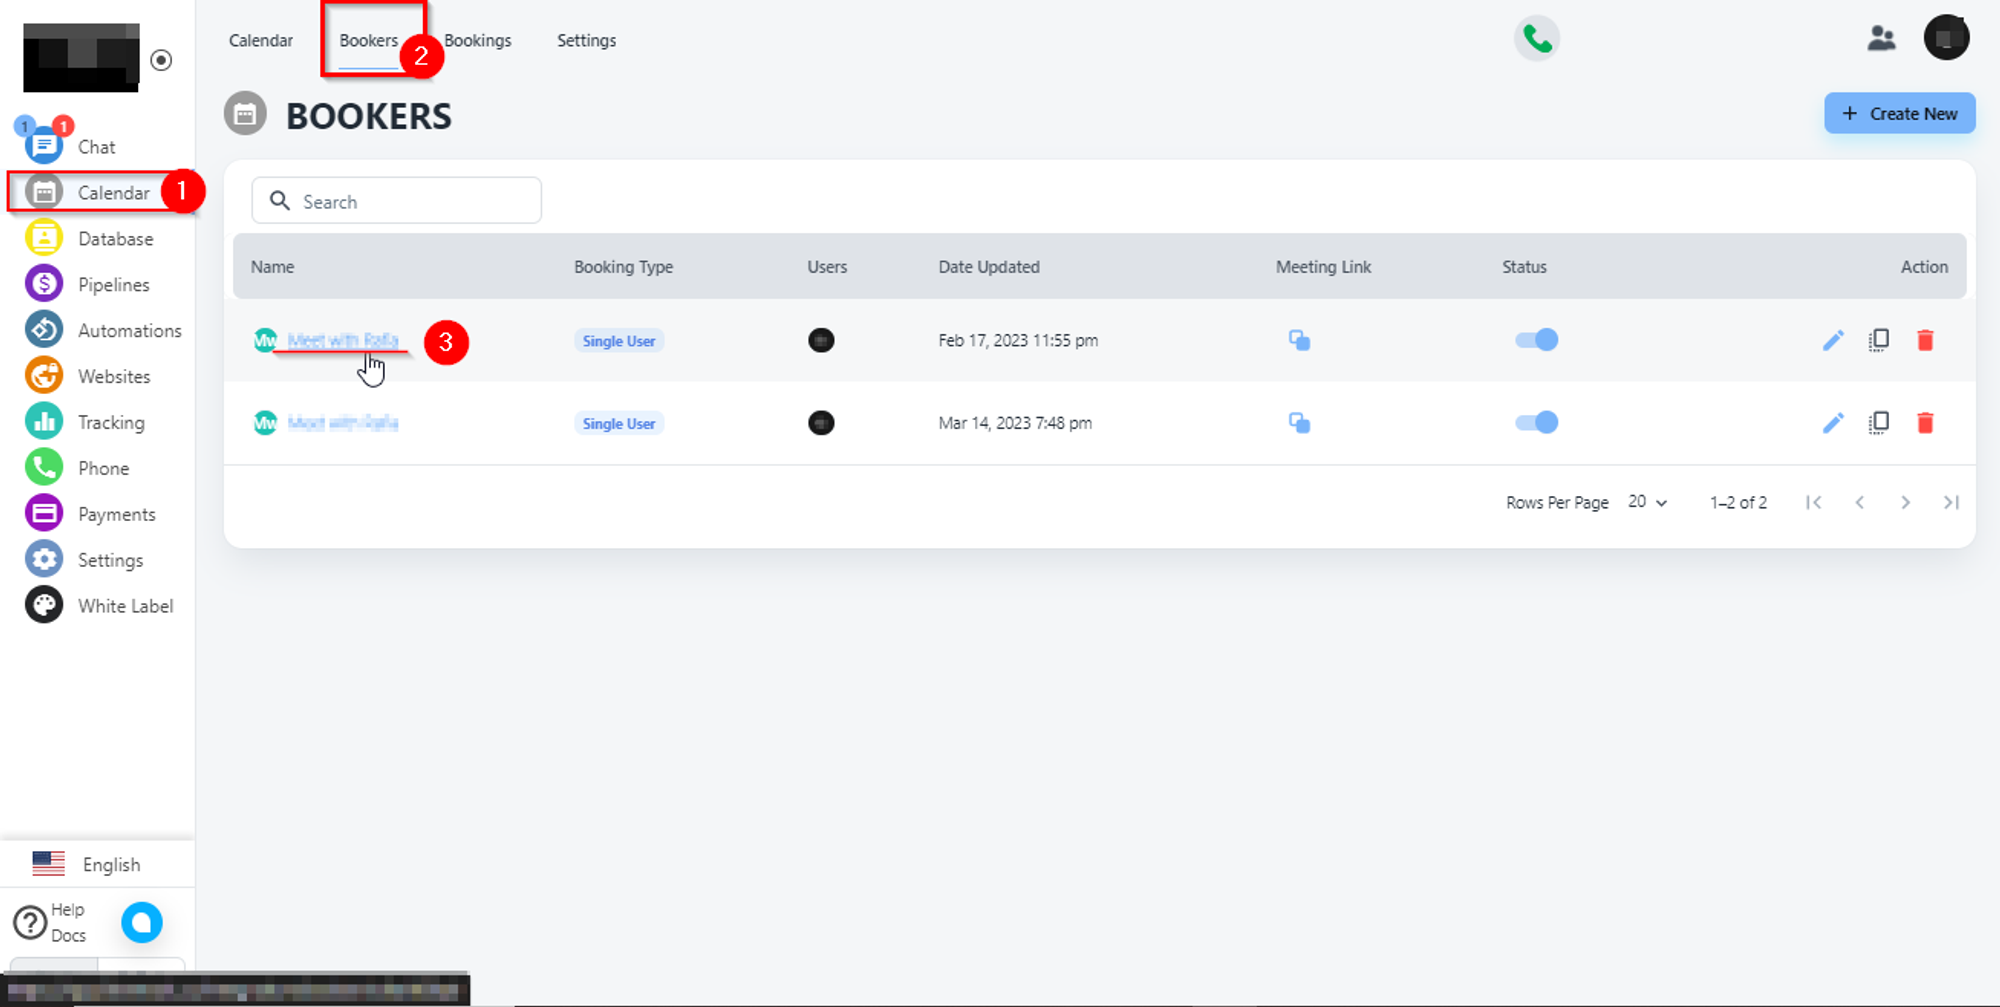Open White Label palette icon
The image size is (2000, 1007).
click(x=44, y=606)
